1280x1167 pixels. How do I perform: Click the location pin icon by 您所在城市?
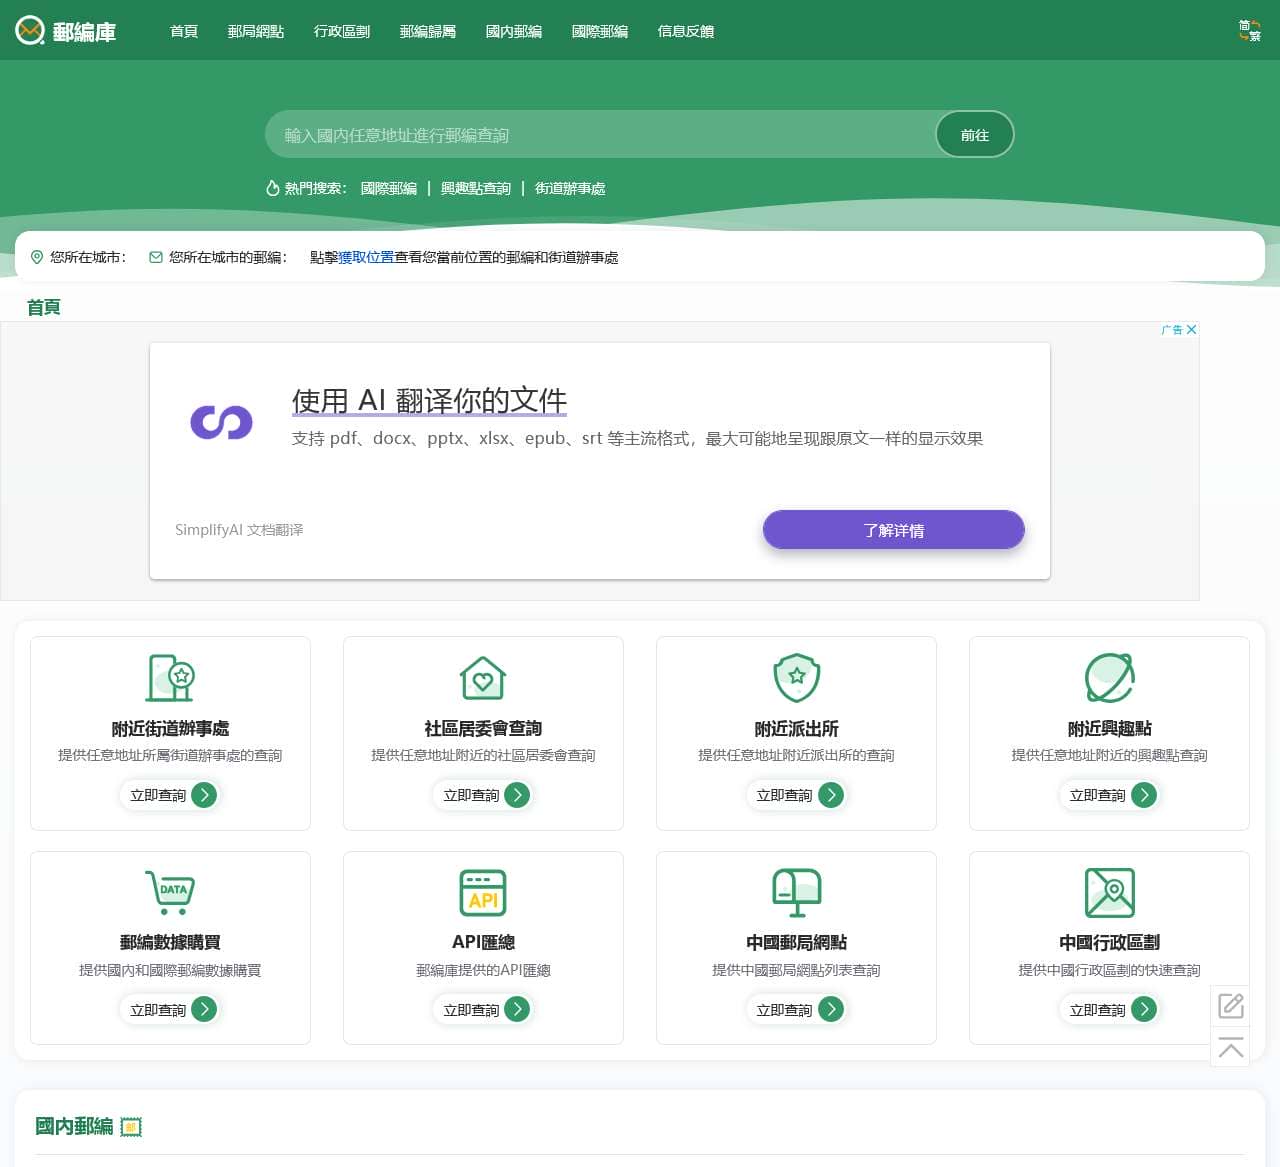point(37,257)
